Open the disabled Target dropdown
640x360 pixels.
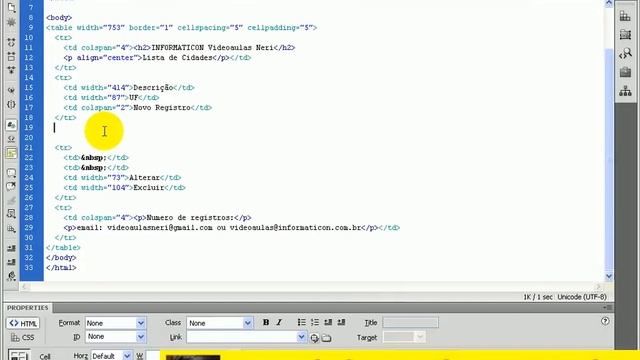point(404,337)
